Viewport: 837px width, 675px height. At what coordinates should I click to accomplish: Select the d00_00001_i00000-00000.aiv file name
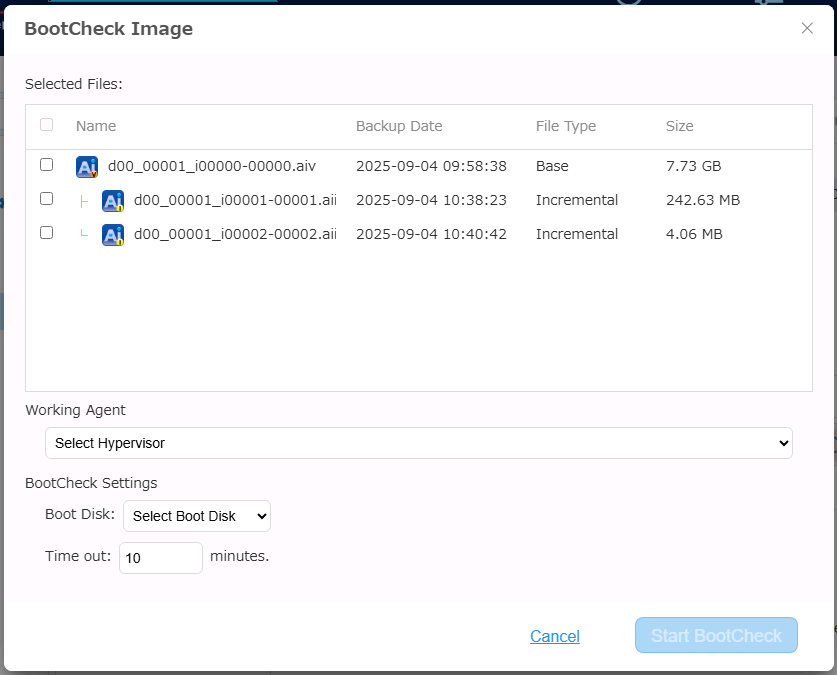click(212, 166)
